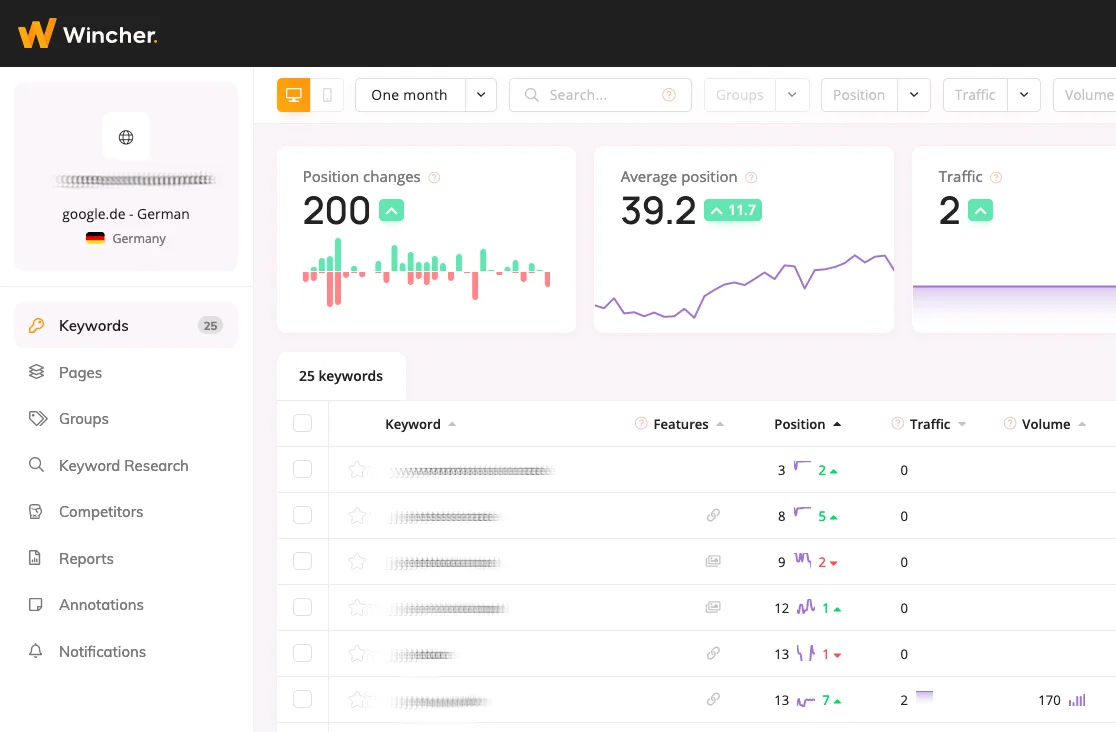Click the help icon beside Average position
This screenshot has height=732, width=1116.
point(751,177)
